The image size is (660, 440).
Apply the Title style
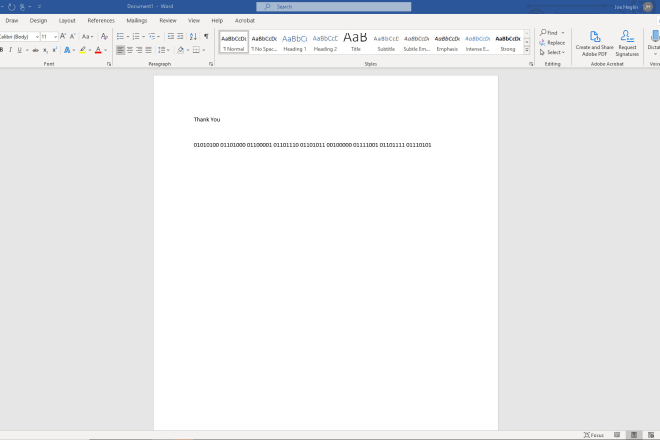click(356, 42)
